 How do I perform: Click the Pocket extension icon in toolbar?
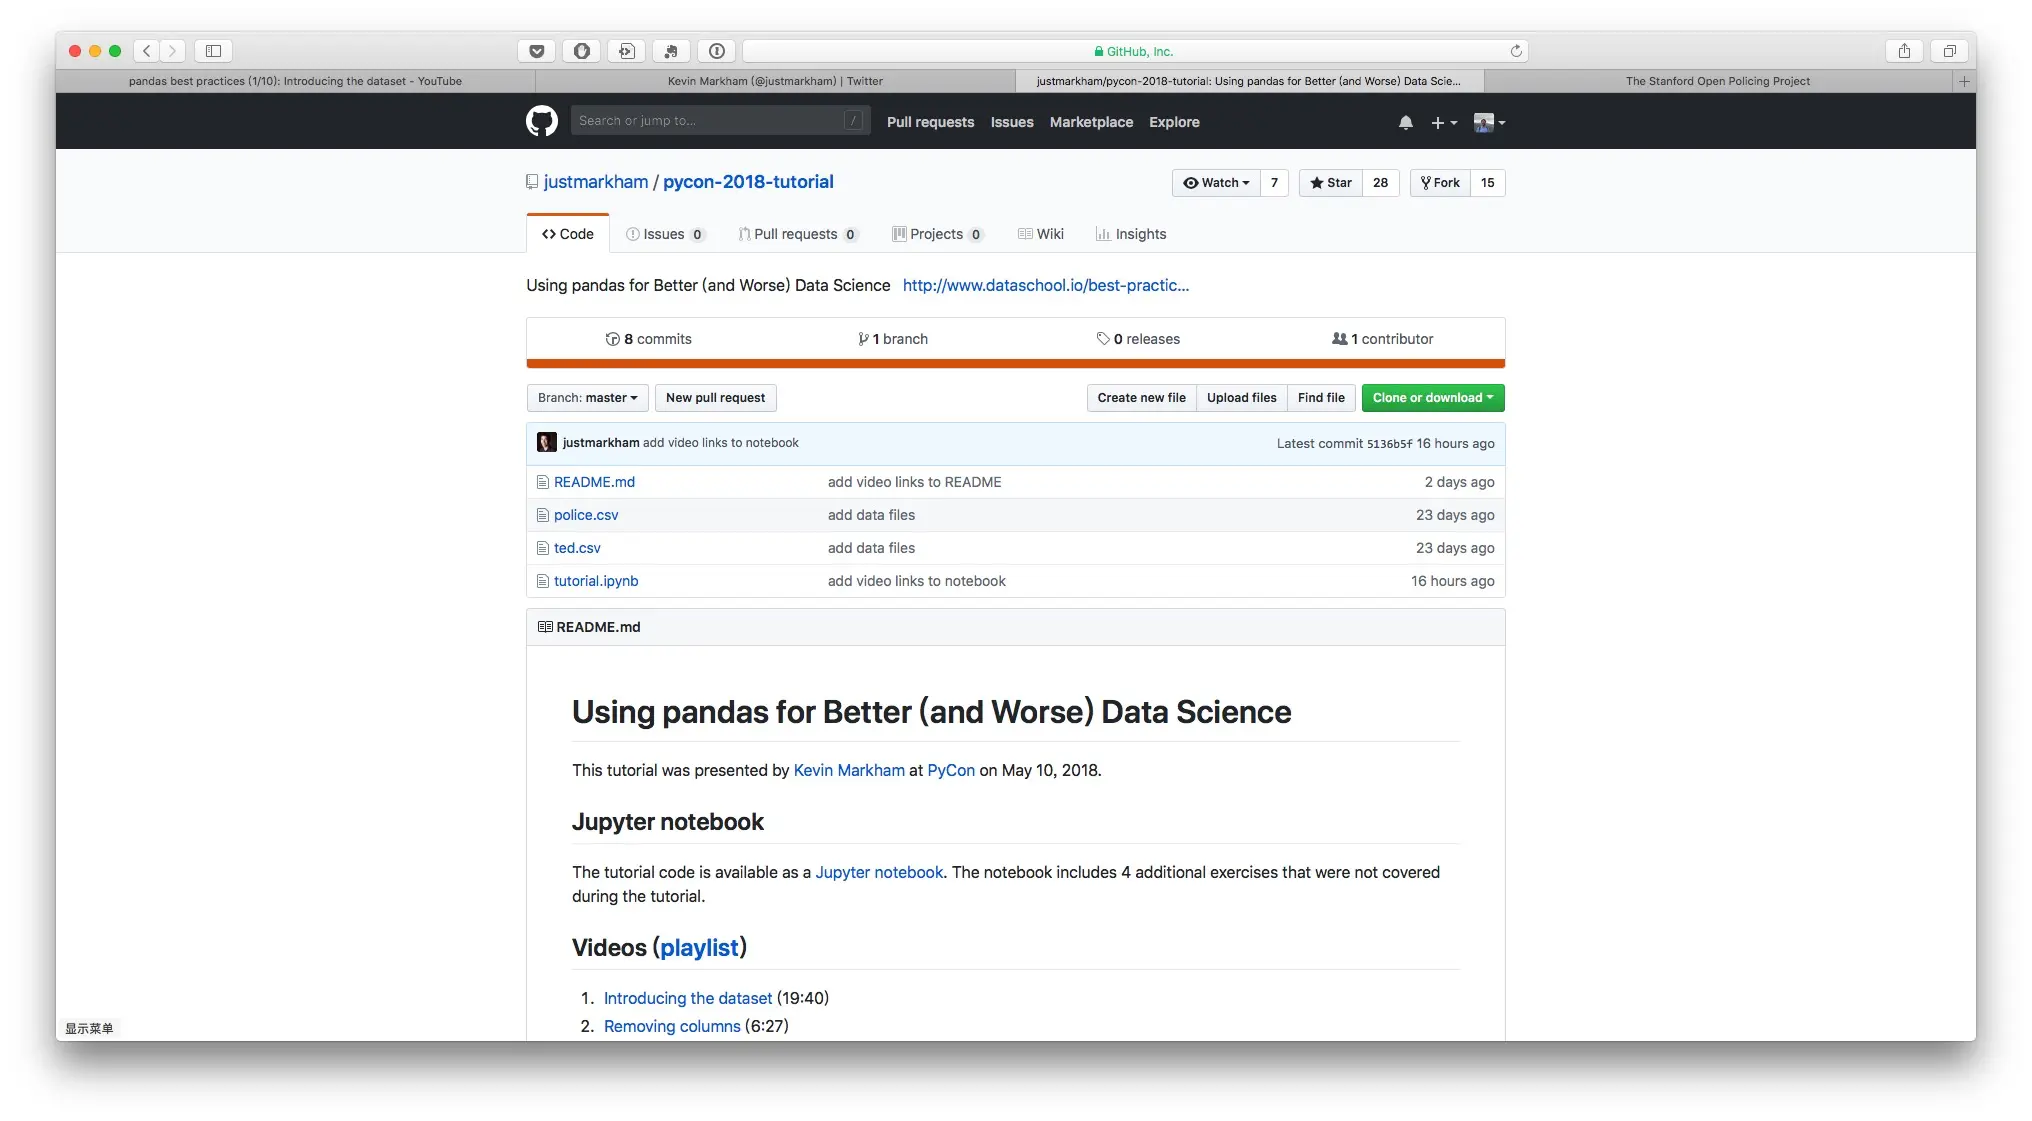point(537,51)
